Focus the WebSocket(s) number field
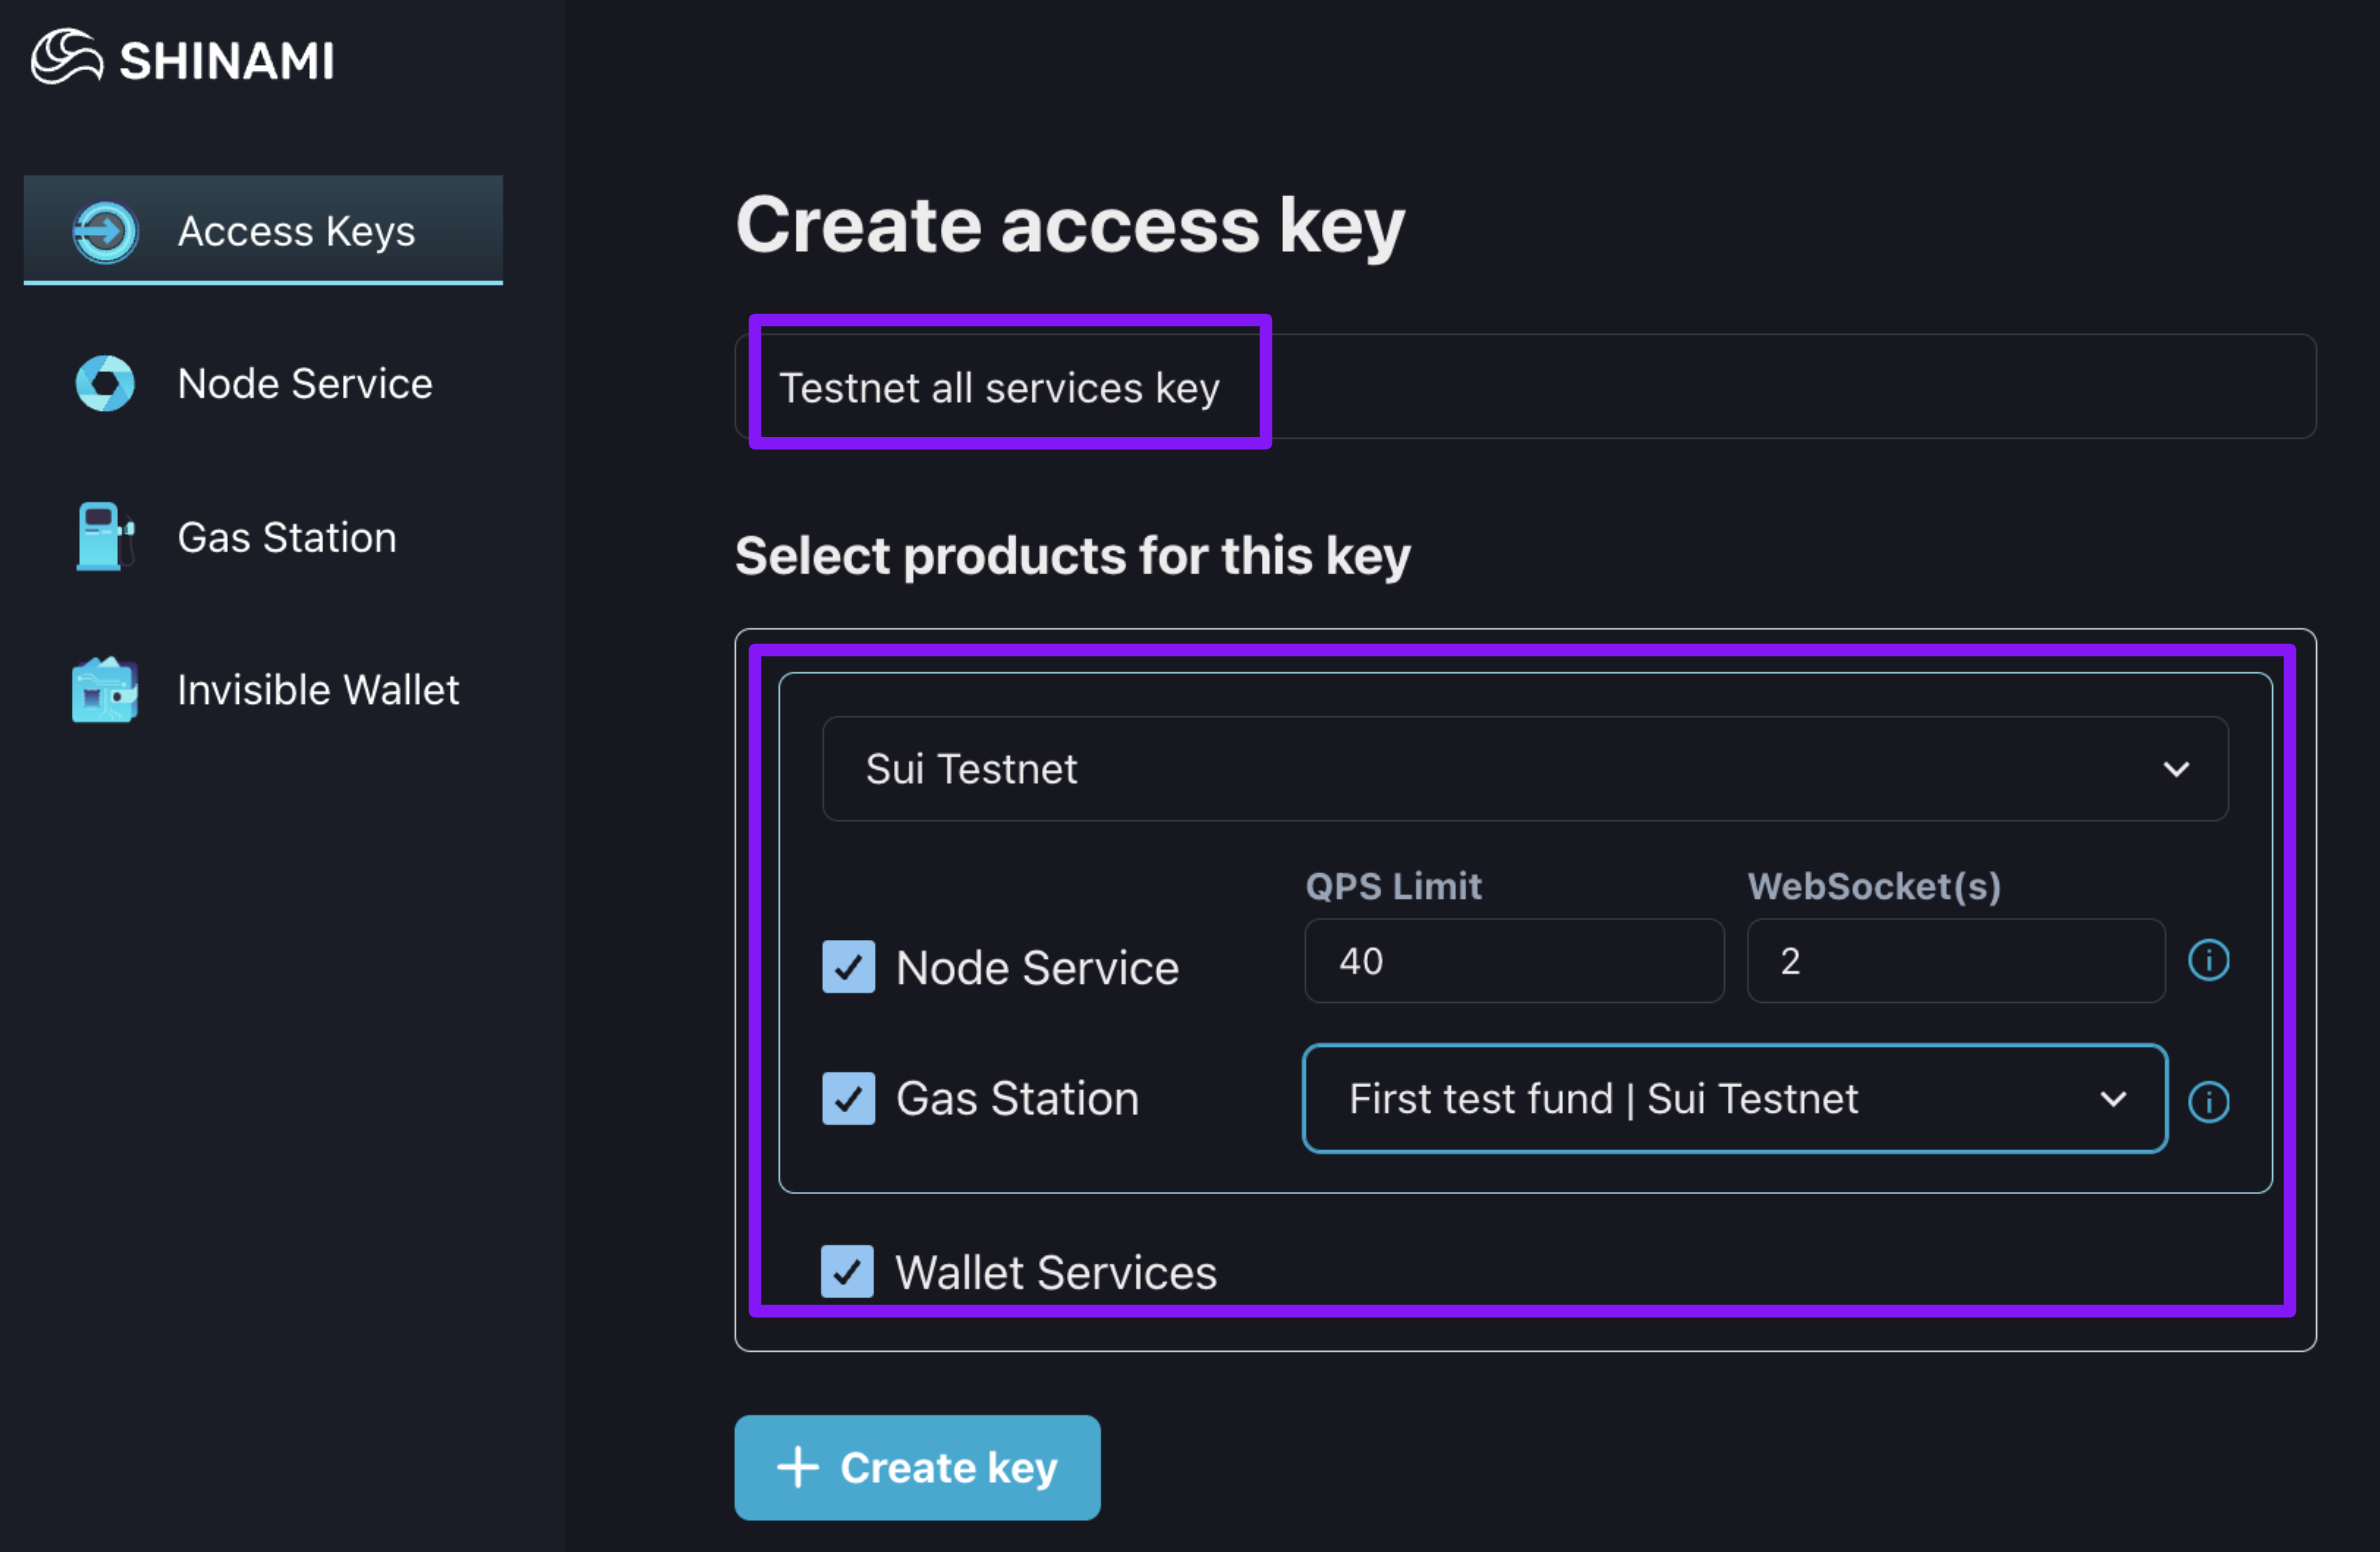Viewport: 2380px width, 1552px height. pos(1954,961)
